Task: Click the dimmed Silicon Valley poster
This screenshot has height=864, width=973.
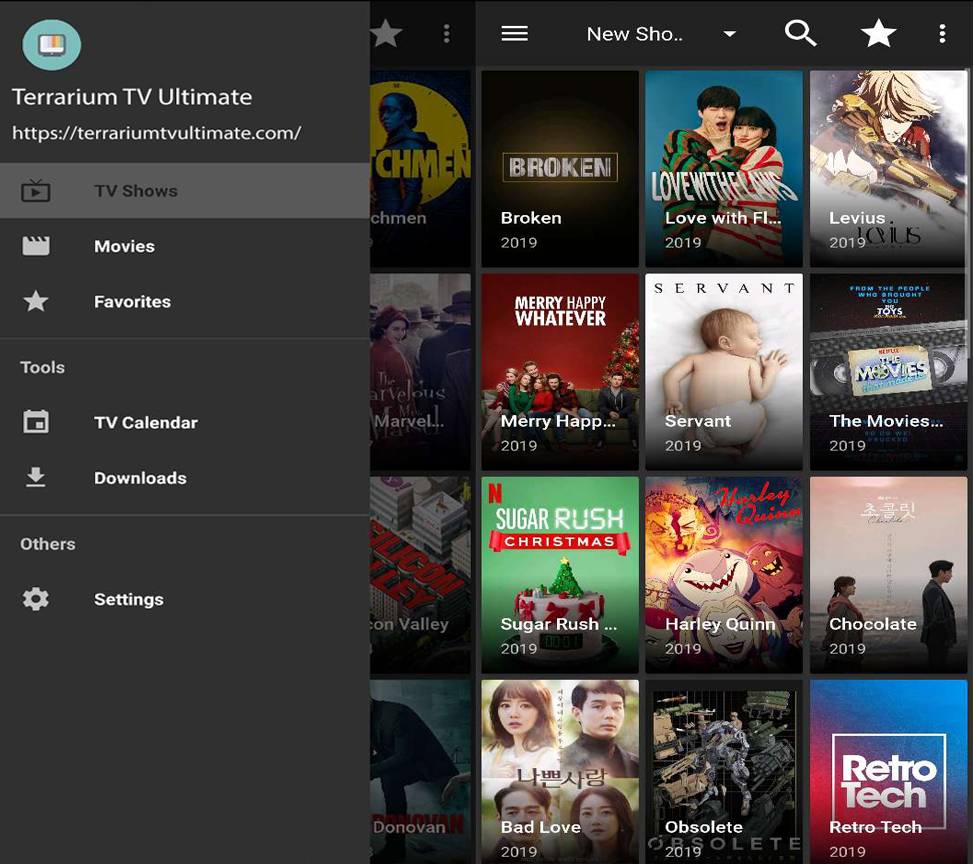Action: (420, 575)
